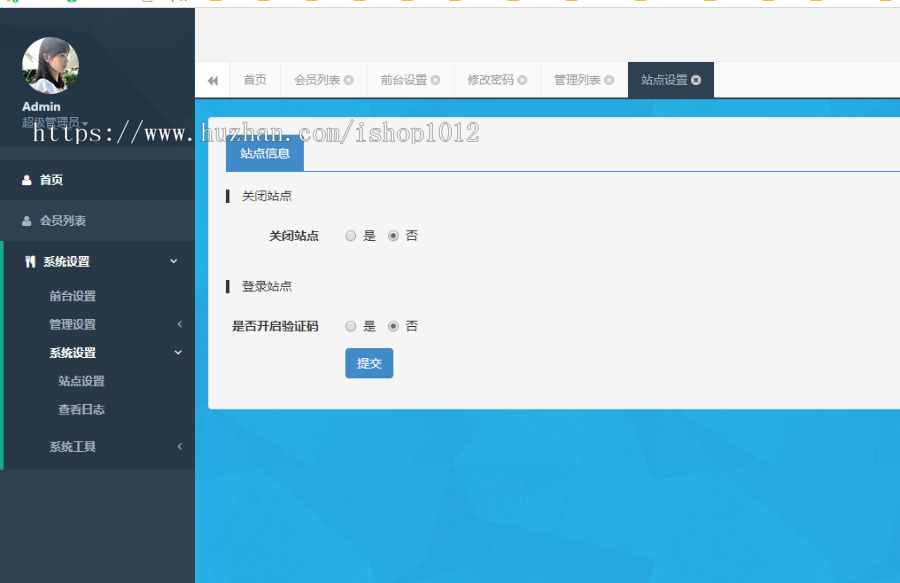Collapse tab bar with the double-arrow icon
The height and width of the screenshot is (583, 900).
212,80
